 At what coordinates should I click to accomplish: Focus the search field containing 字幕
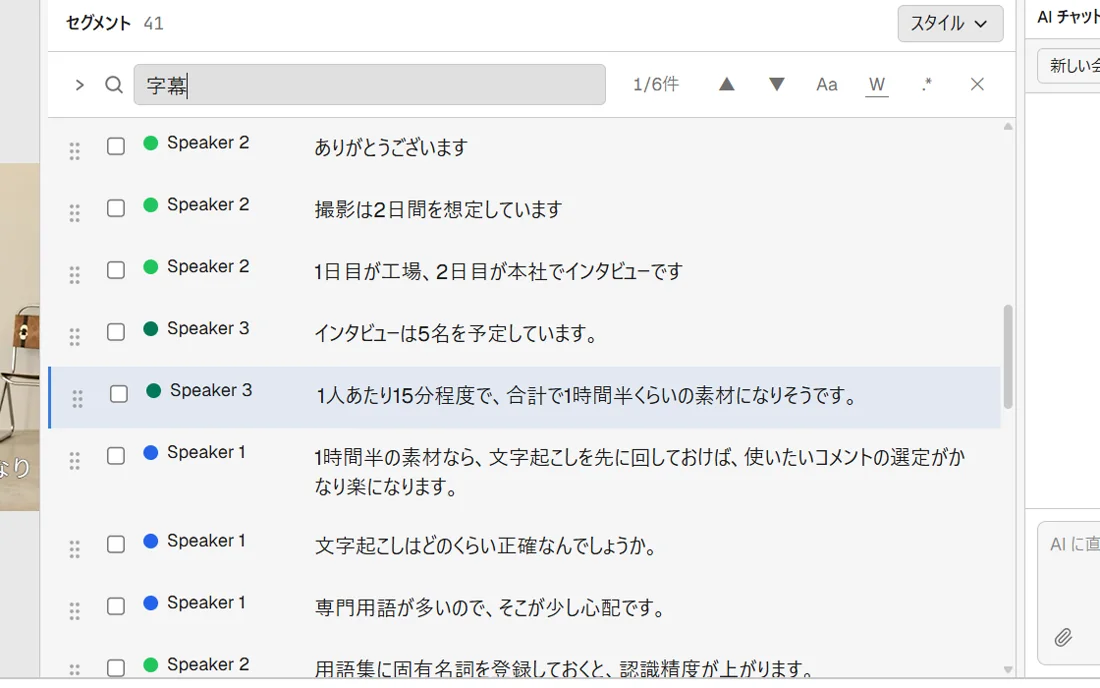370,85
